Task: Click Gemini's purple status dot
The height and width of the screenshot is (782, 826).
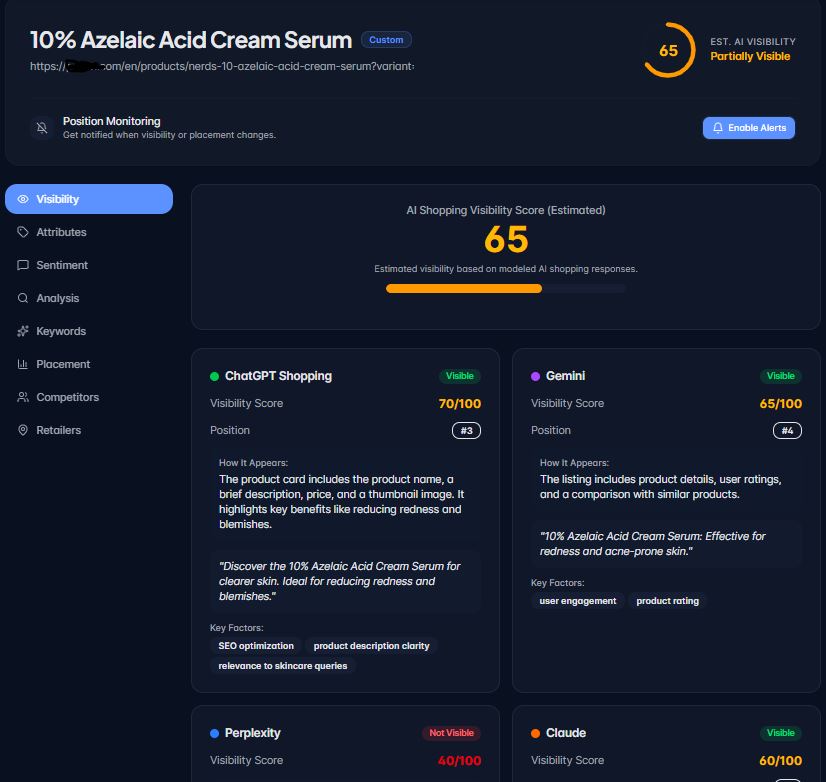Action: point(536,376)
